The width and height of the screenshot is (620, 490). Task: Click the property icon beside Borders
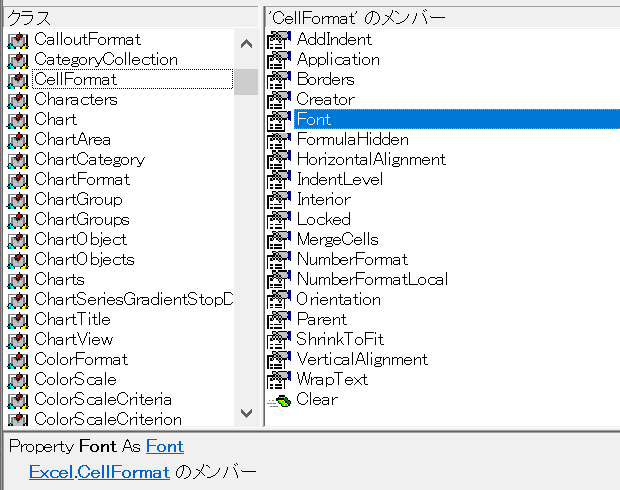pyautogui.click(x=279, y=79)
